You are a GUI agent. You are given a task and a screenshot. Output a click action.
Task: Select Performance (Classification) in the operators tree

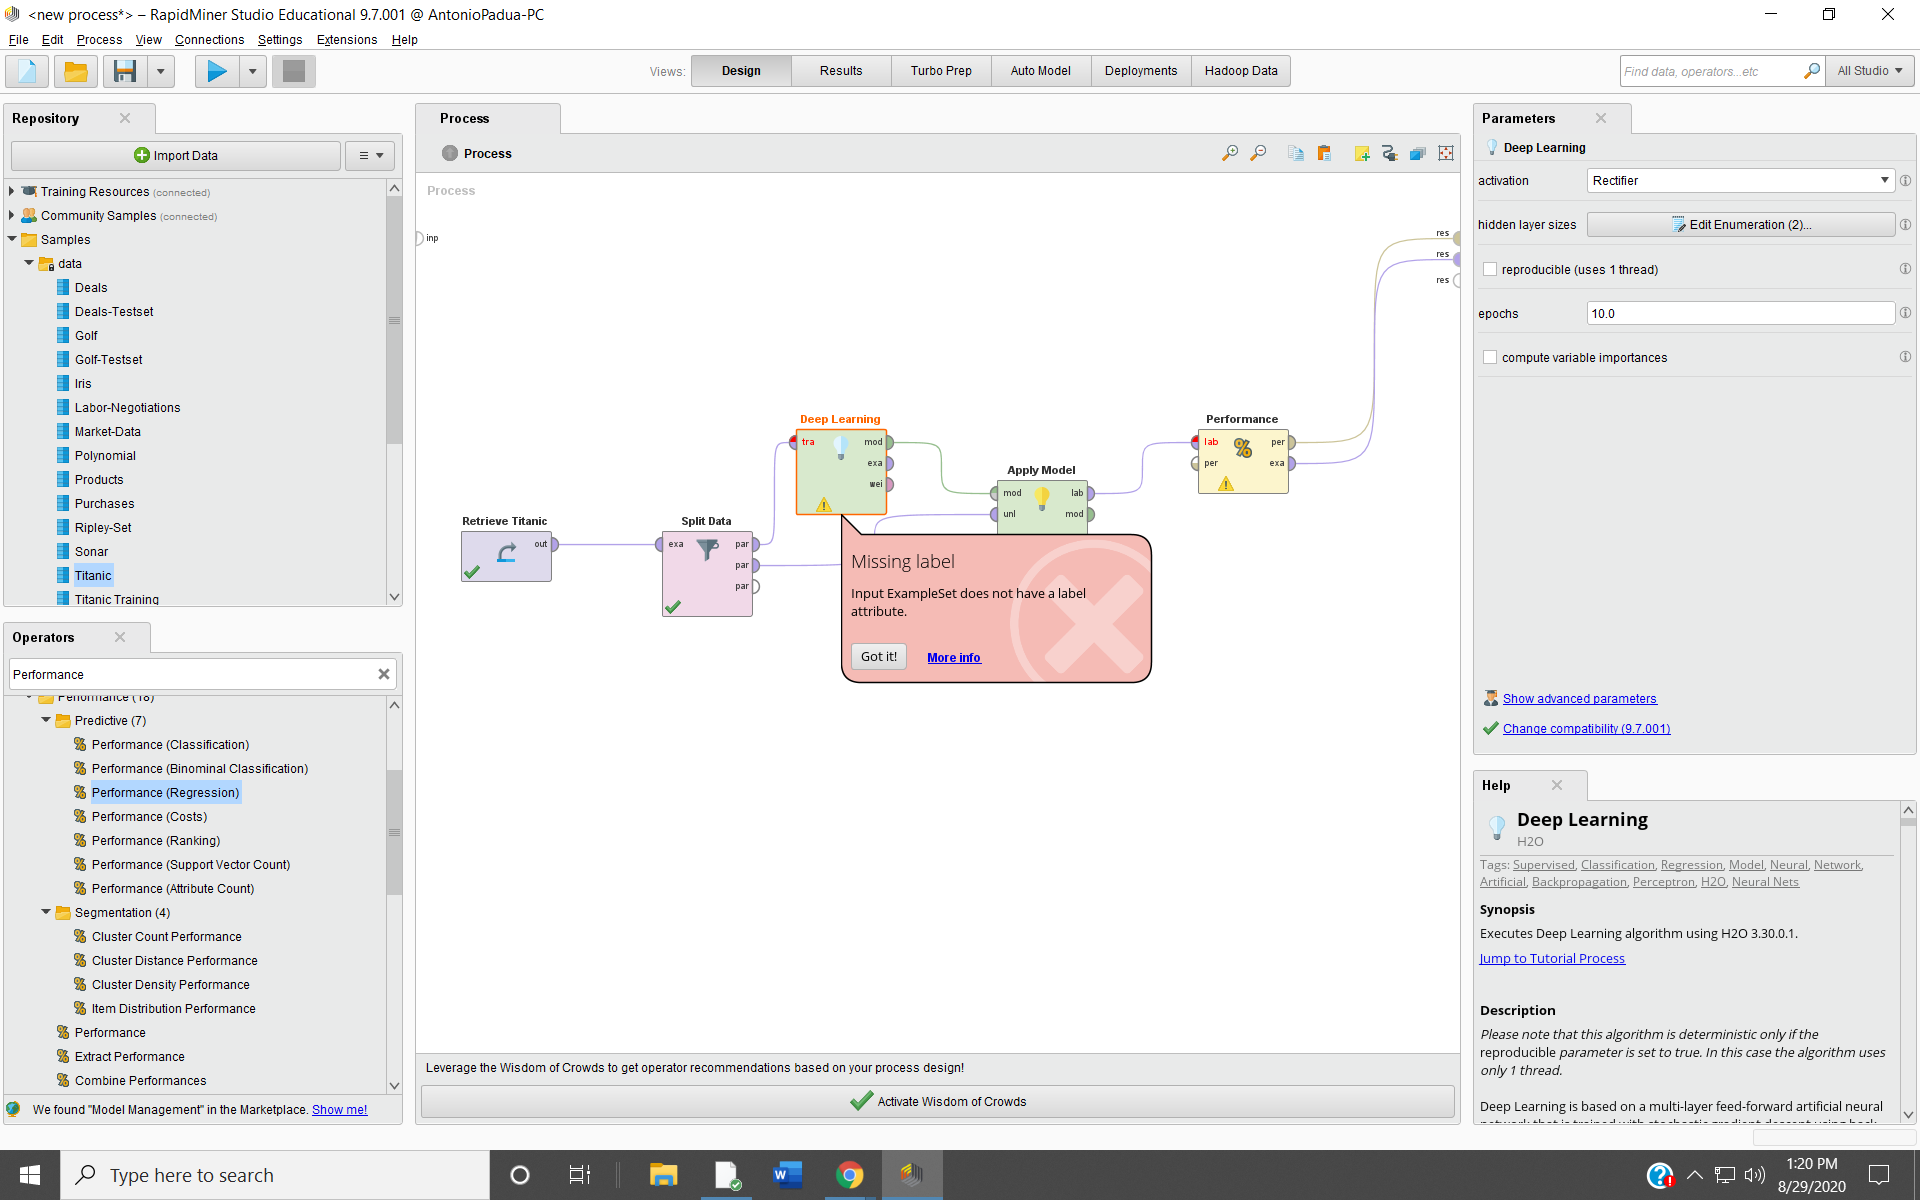pyautogui.click(x=170, y=745)
